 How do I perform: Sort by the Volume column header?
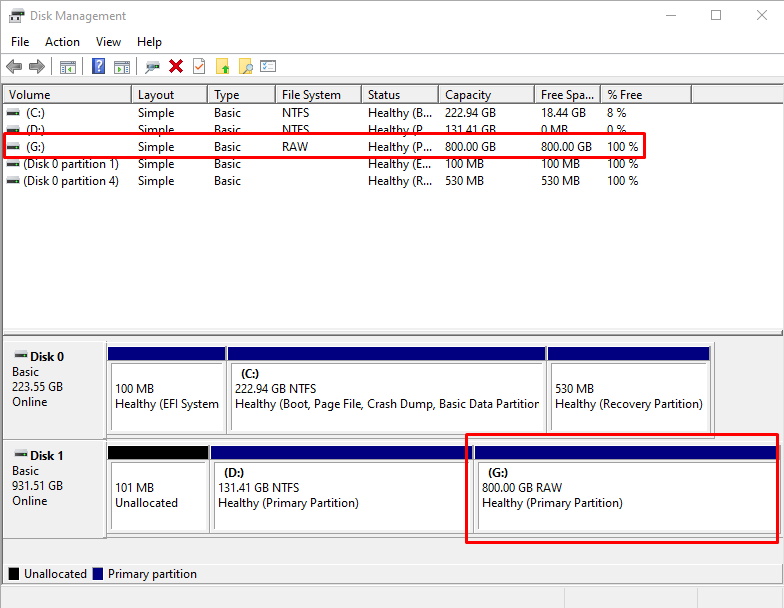[x=67, y=94]
